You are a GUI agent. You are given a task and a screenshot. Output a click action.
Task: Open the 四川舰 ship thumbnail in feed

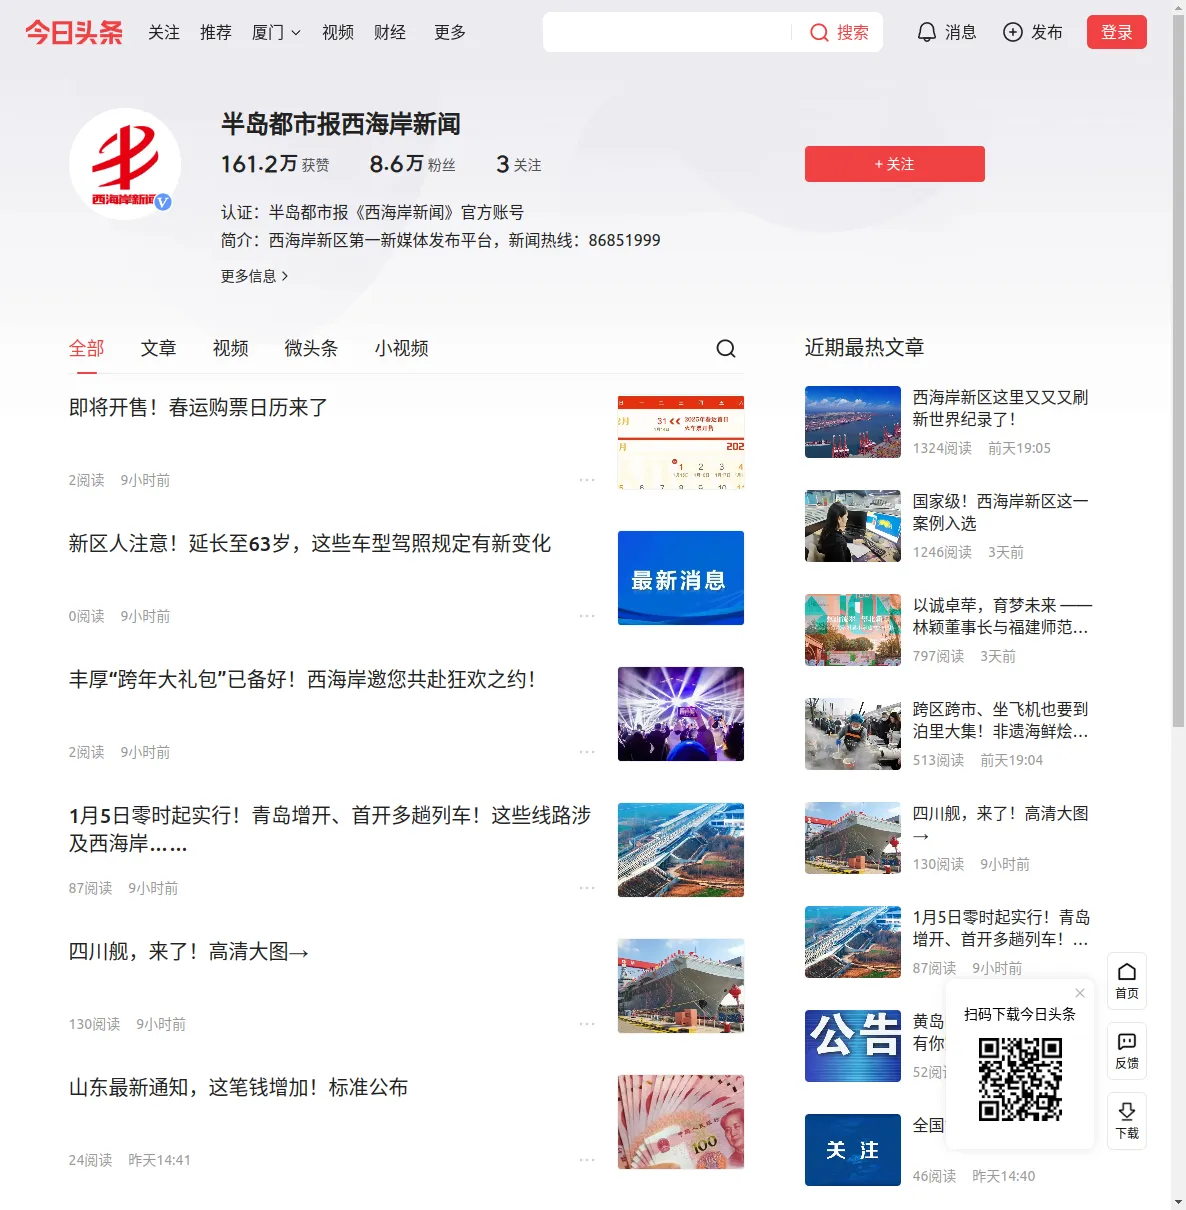click(x=681, y=986)
